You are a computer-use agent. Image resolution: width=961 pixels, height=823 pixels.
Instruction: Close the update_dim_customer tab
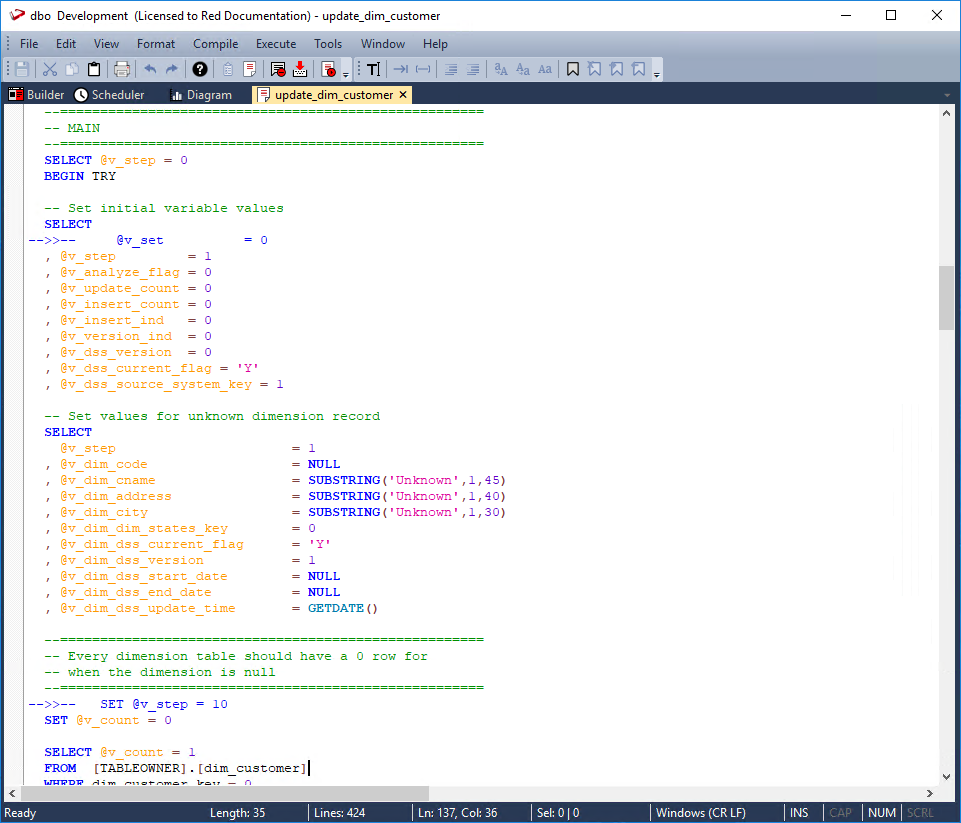pyautogui.click(x=403, y=95)
